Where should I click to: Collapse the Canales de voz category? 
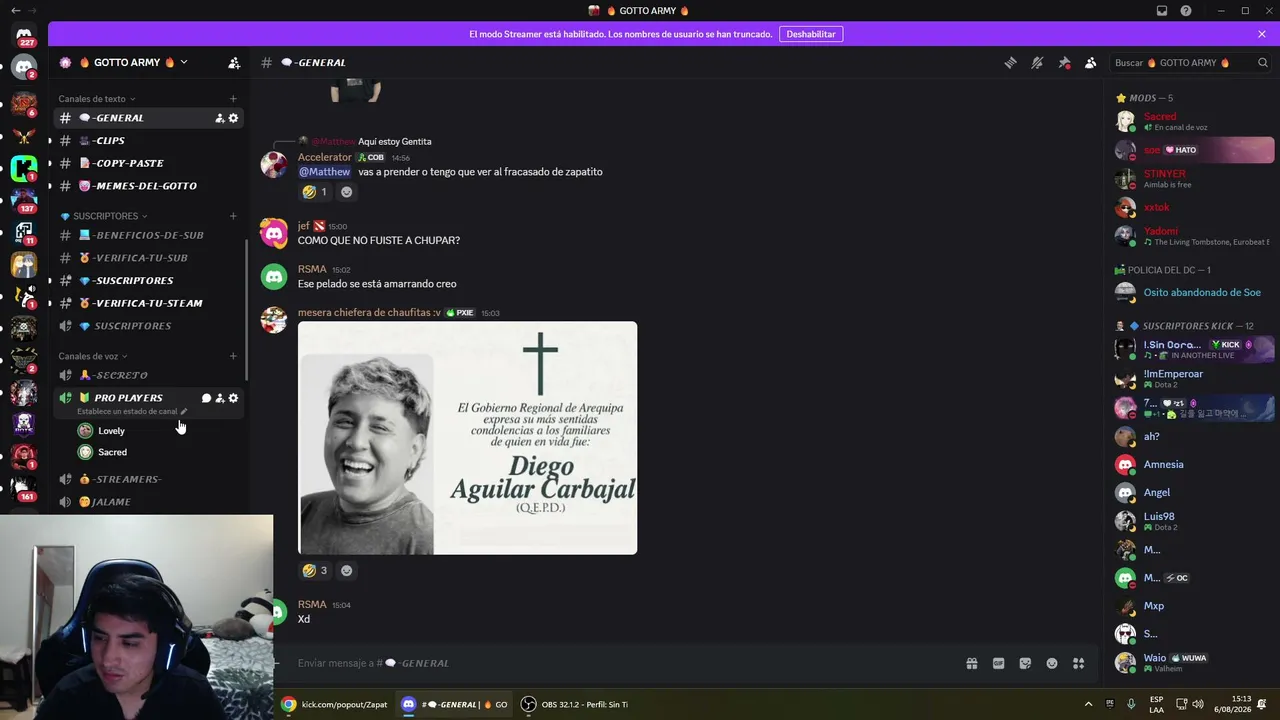[93, 356]
